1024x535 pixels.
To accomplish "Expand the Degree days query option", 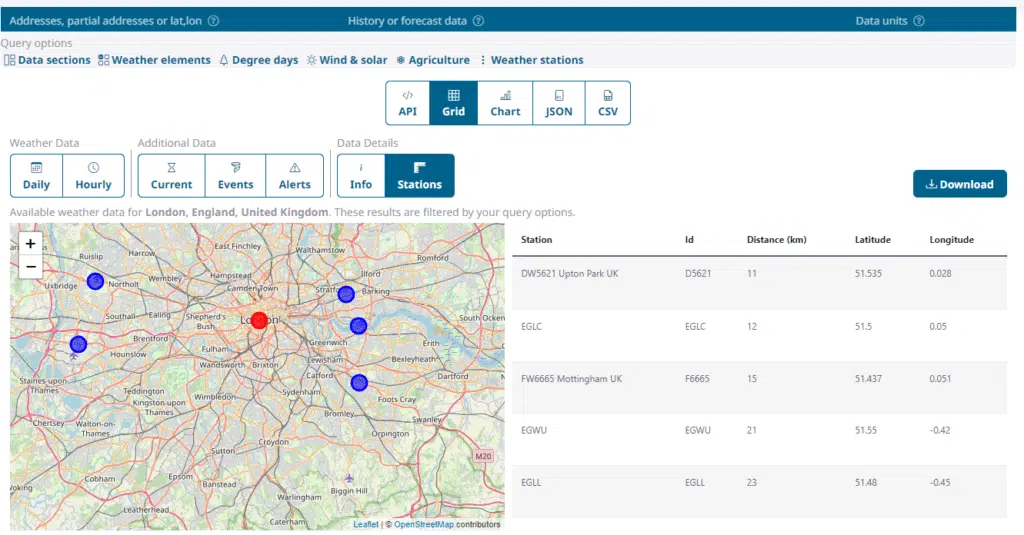I will pyautogui.click(x=258, y=60).
